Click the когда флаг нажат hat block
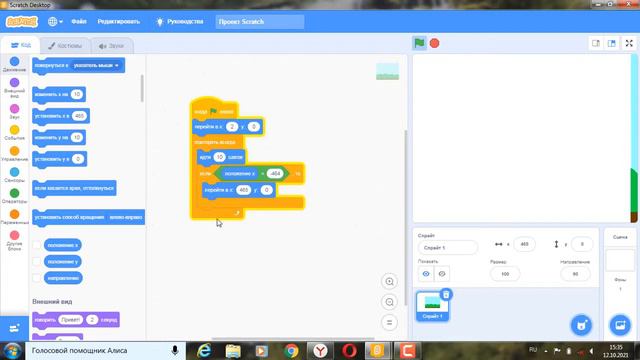 point(214,109)
